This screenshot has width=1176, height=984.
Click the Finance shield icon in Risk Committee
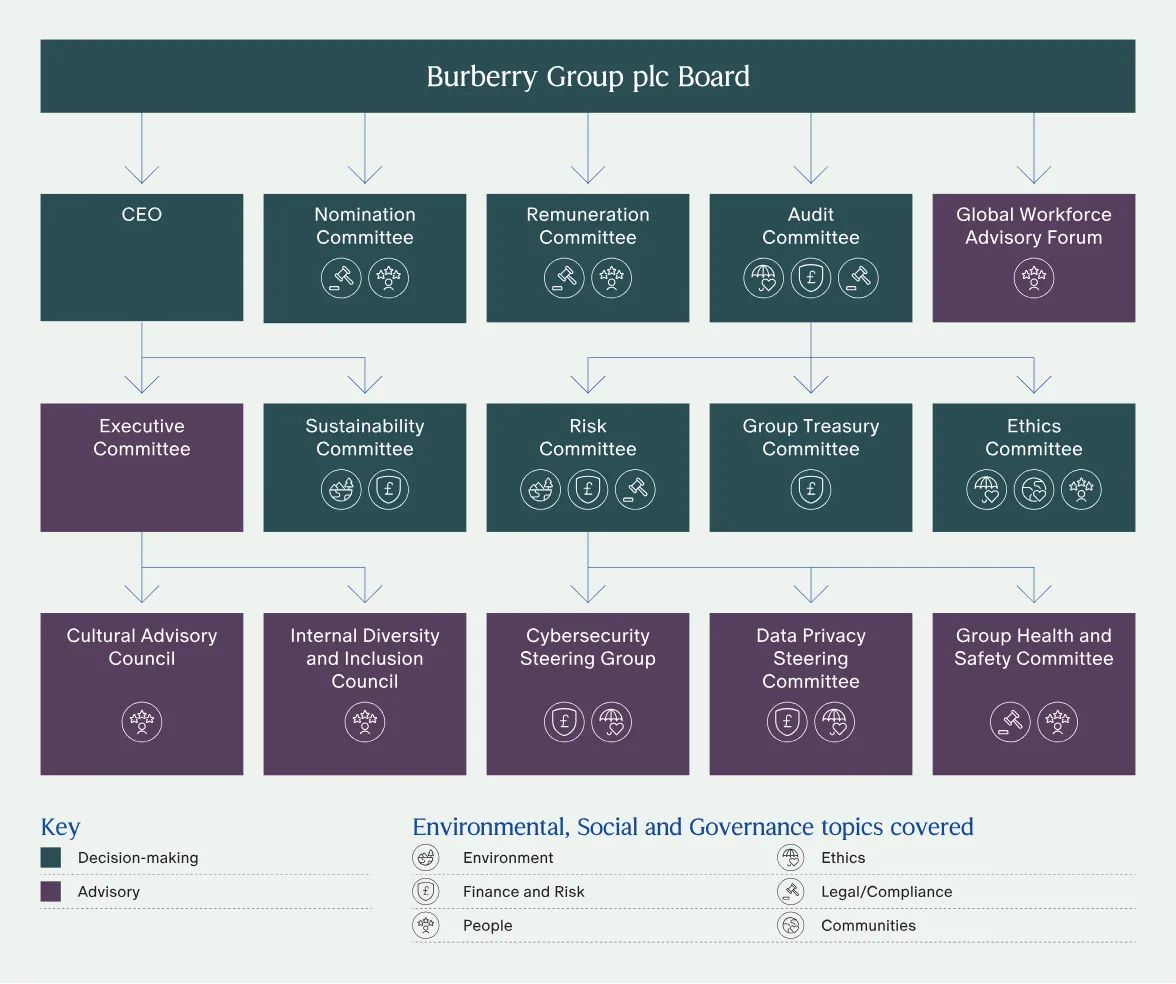pos(587,489)
